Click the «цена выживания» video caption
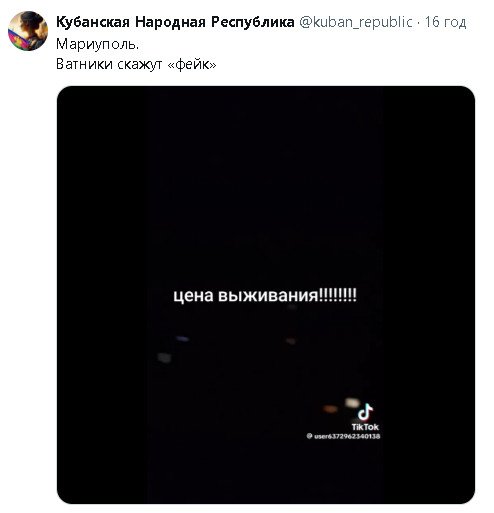The image size is (494, 513). (x=265, y=295)
